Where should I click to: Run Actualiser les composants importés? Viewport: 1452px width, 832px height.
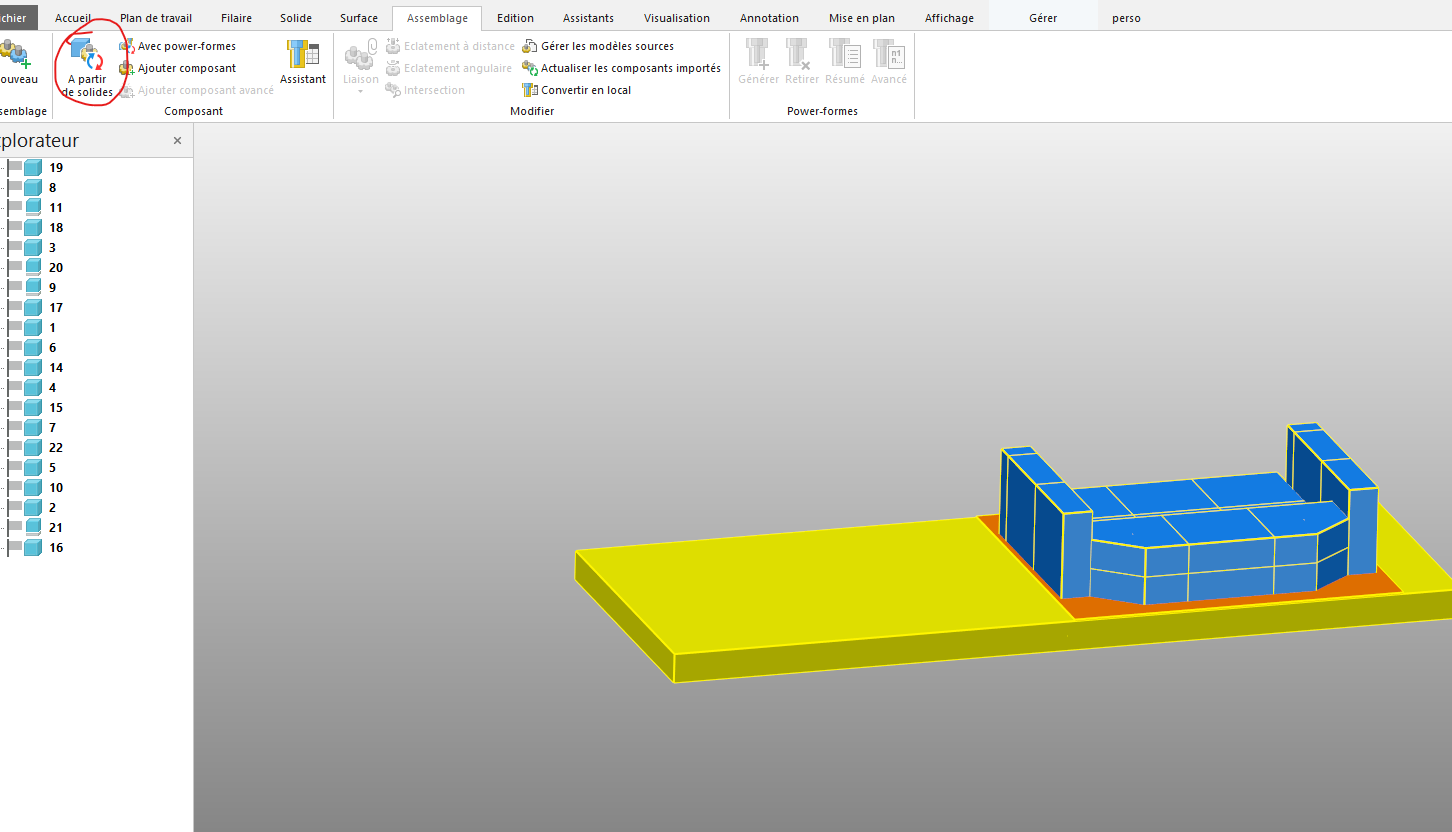pos(630,68)
